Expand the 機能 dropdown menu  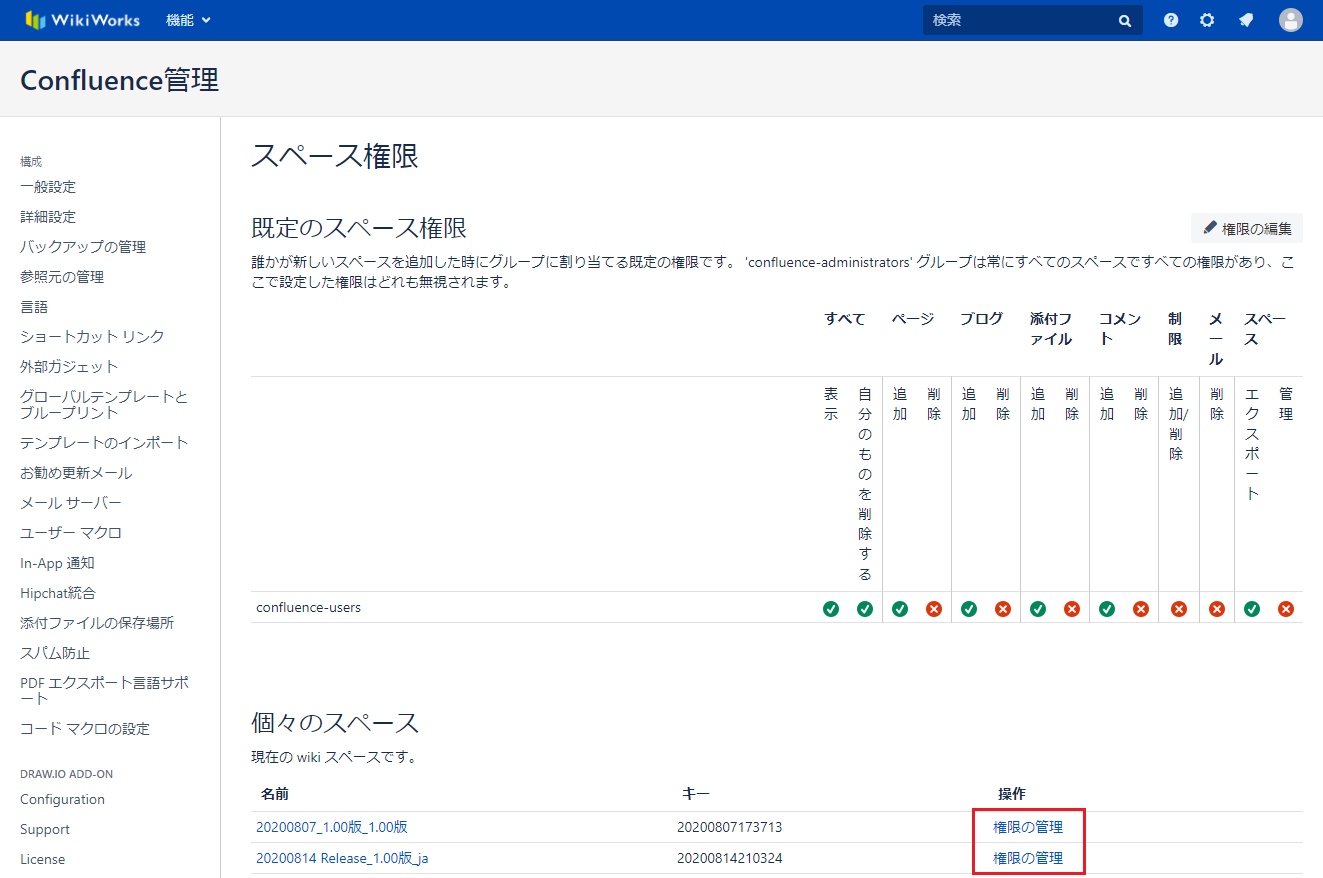(188, 20)
